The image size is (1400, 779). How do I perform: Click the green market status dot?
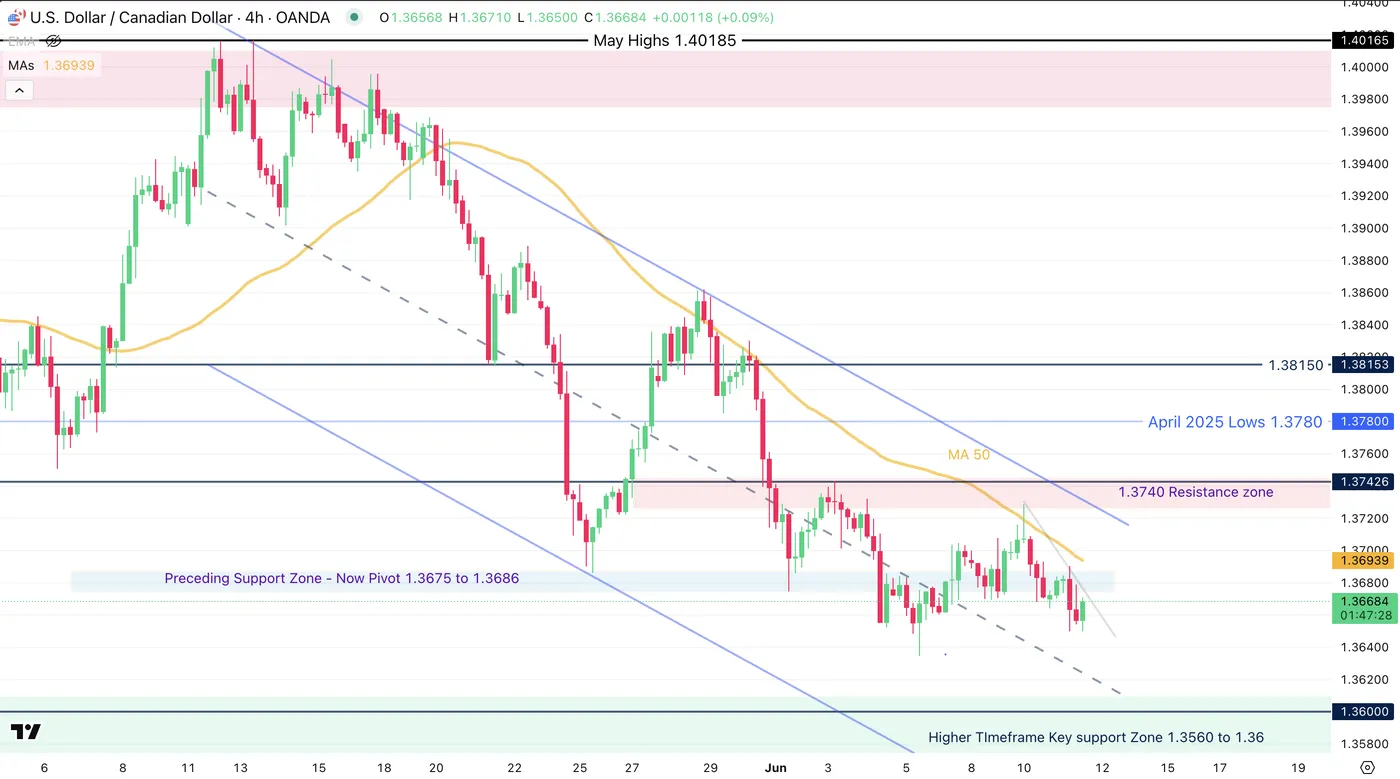click(x=354, y=18)
